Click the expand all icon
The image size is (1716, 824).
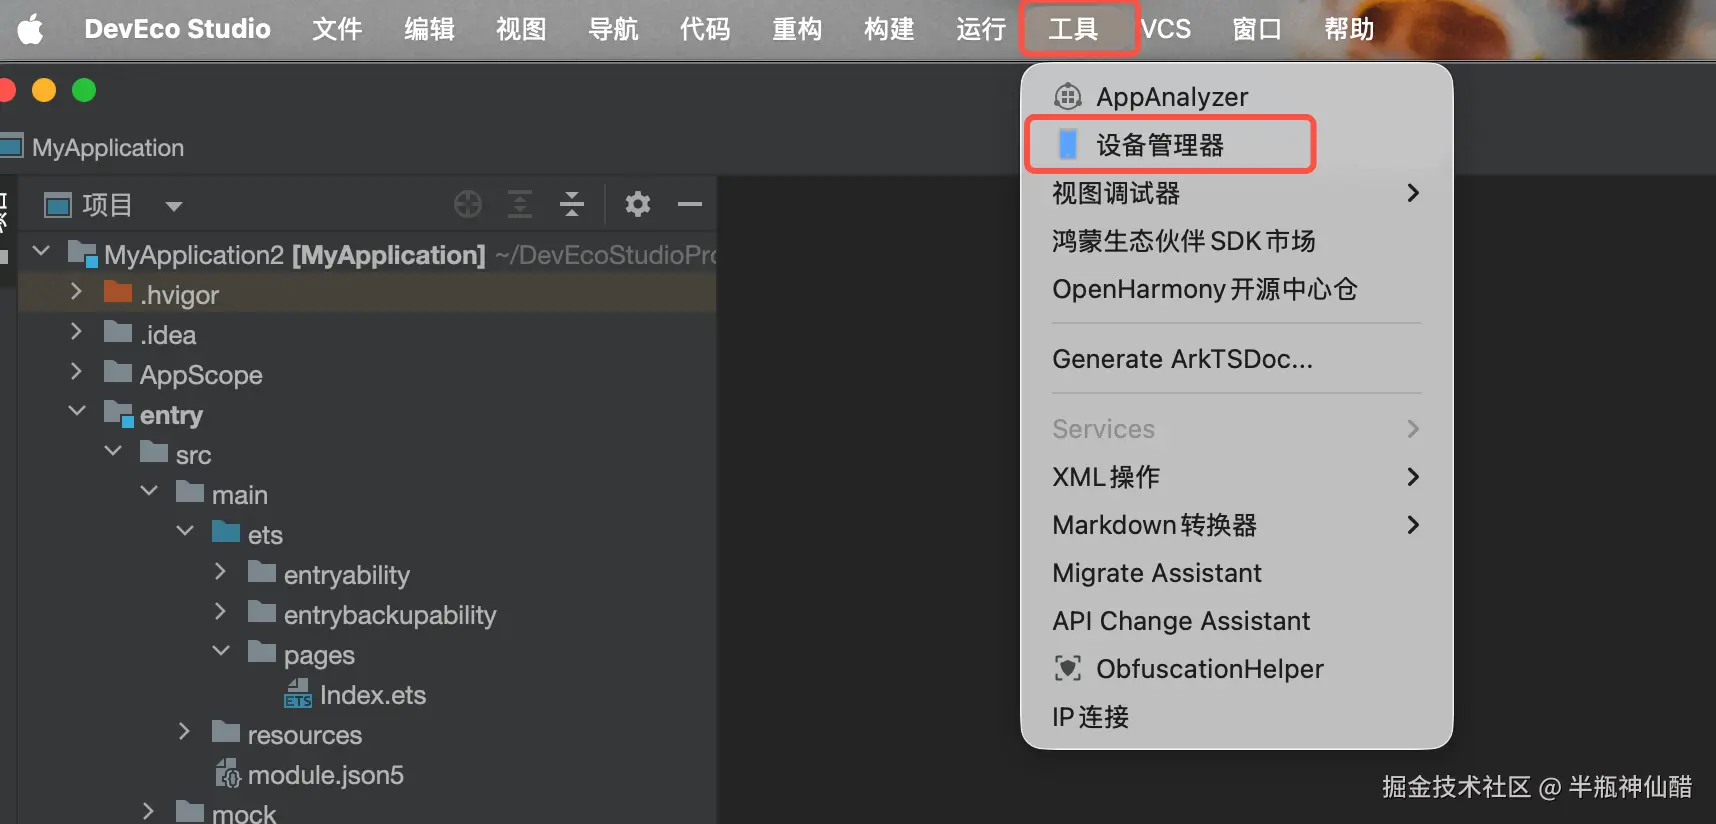click(x=520, y=204)
